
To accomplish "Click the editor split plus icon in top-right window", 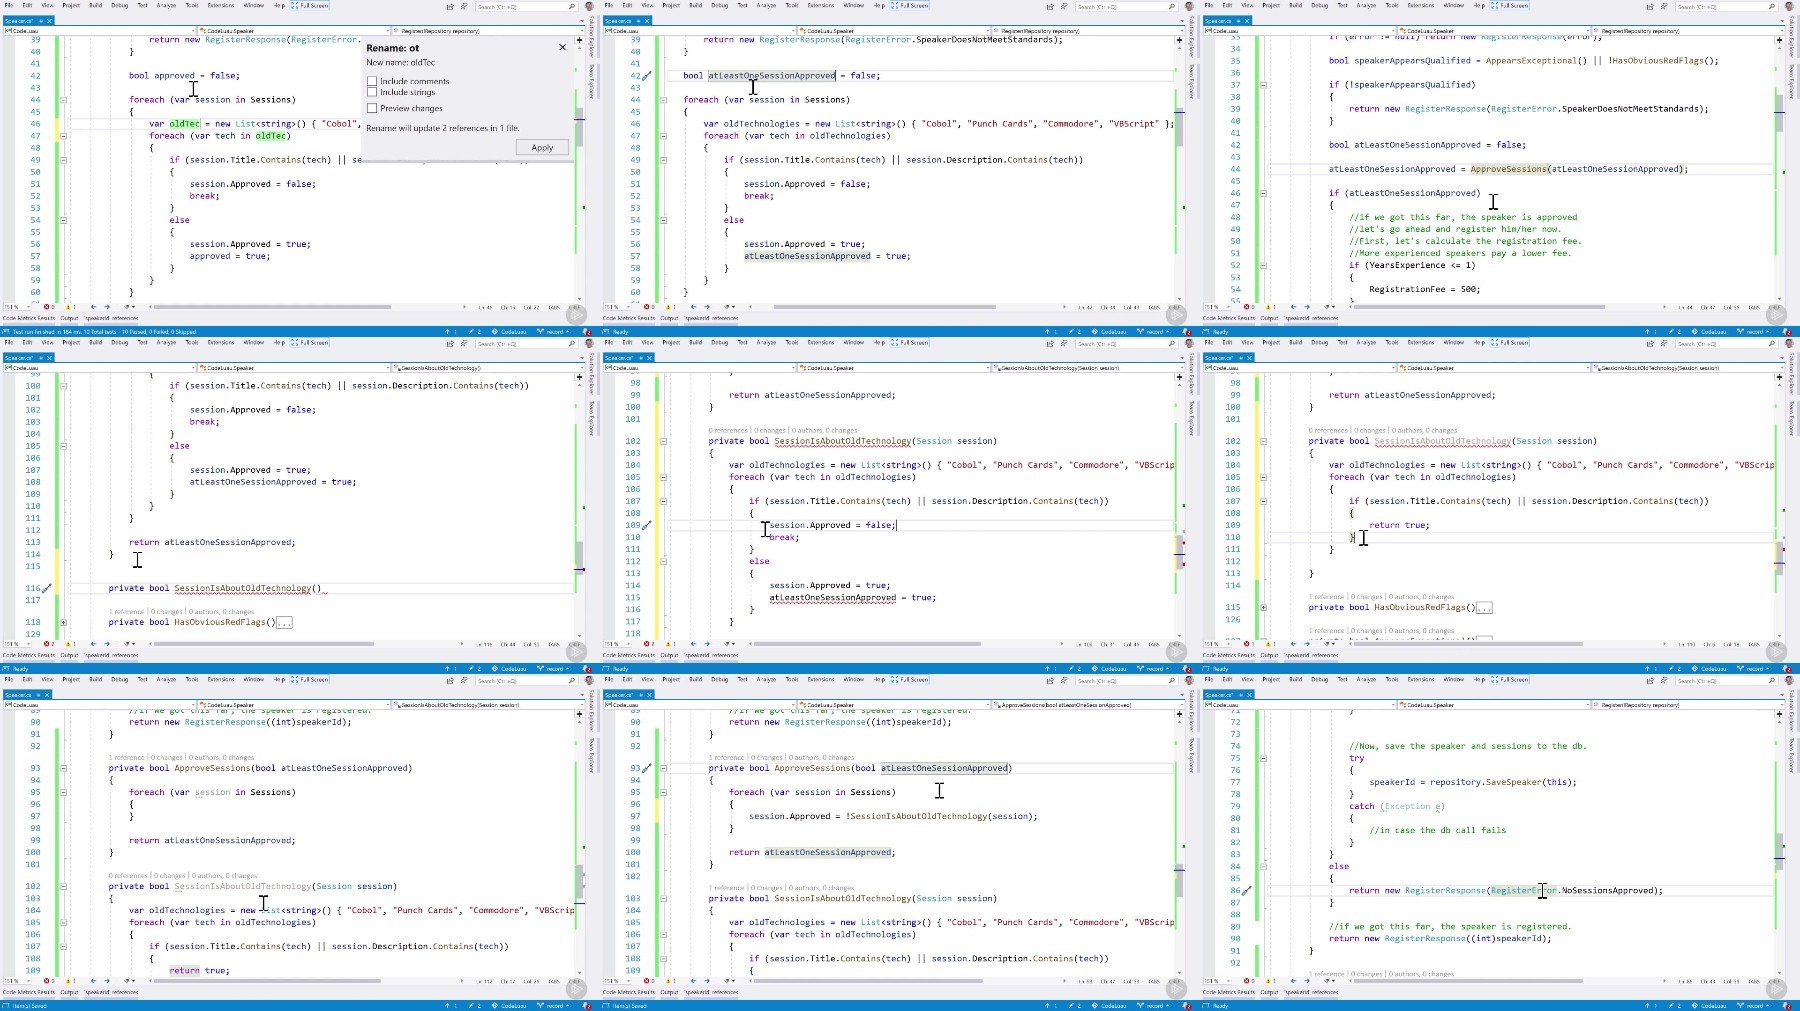I will pos(1779,40).
